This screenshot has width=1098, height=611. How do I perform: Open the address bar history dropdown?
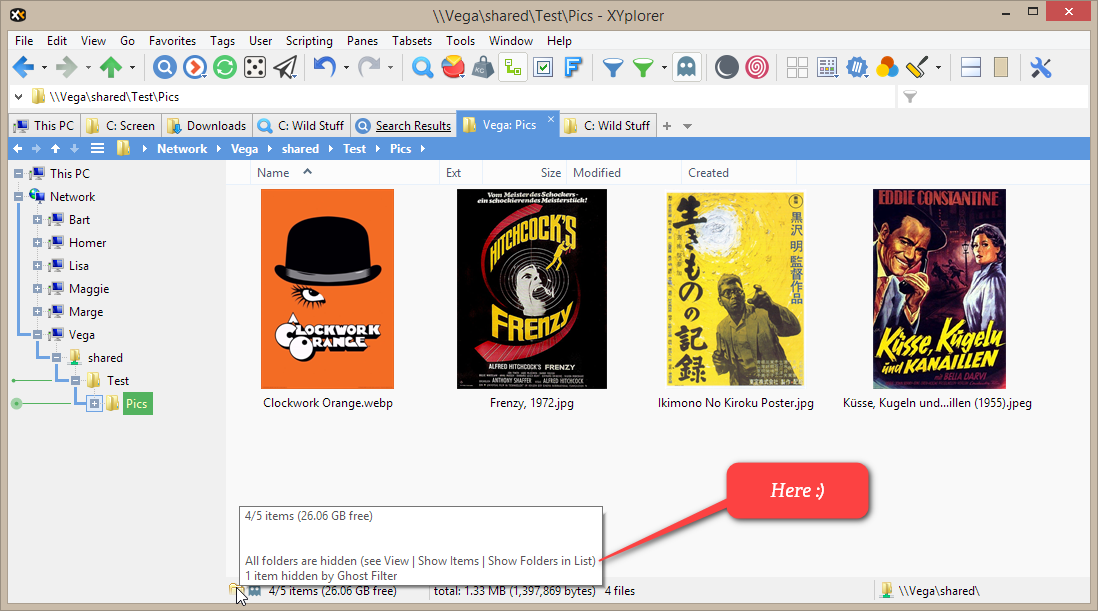[x=18, y=97]
